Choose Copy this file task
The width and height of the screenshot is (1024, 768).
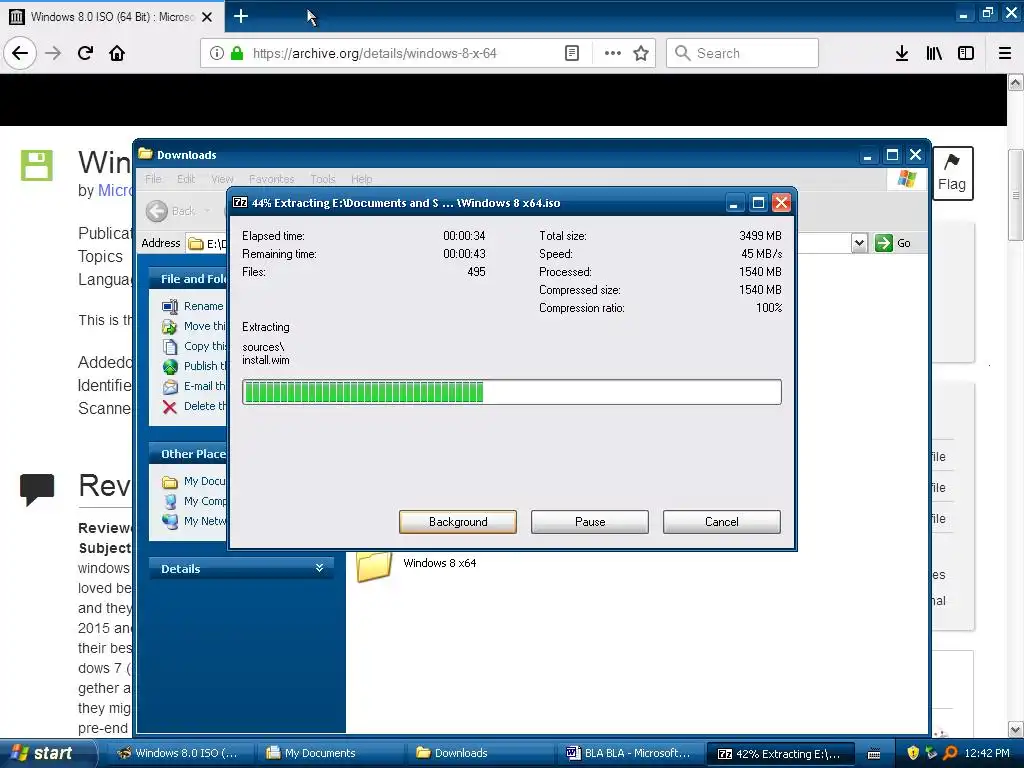pyautogui.click(x=194, y=346)
